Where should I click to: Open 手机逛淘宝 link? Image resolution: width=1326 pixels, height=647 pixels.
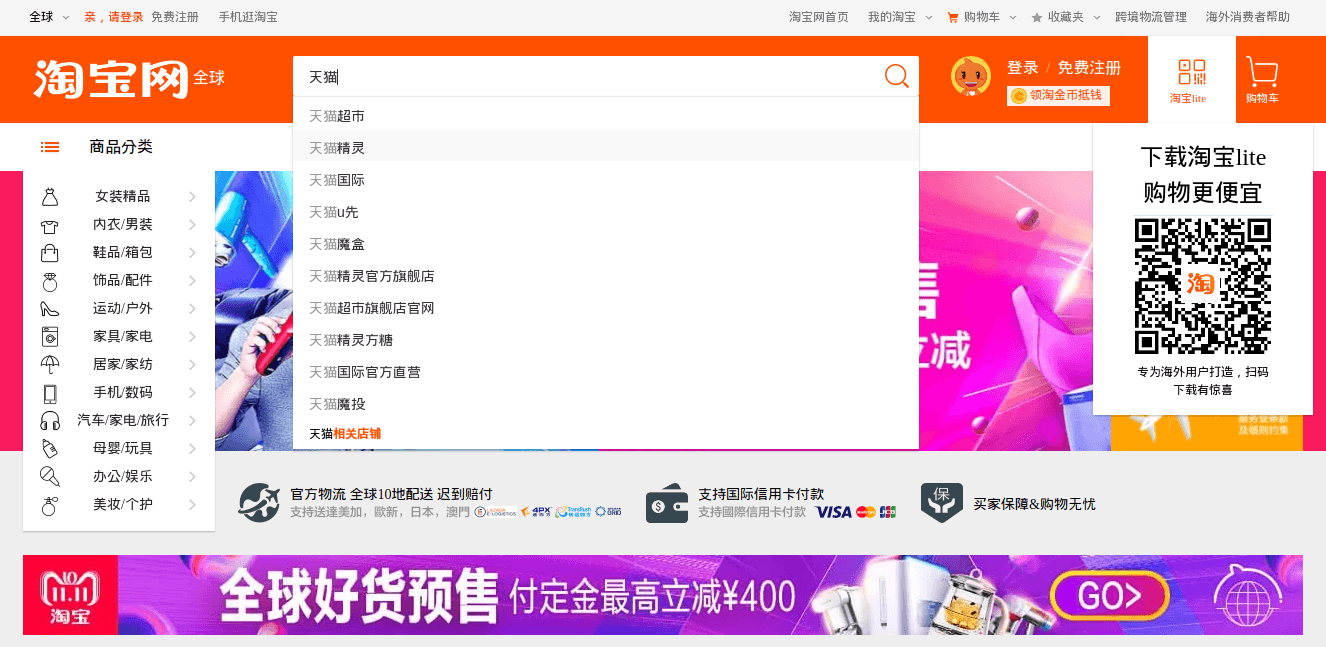tap(248, 17)
